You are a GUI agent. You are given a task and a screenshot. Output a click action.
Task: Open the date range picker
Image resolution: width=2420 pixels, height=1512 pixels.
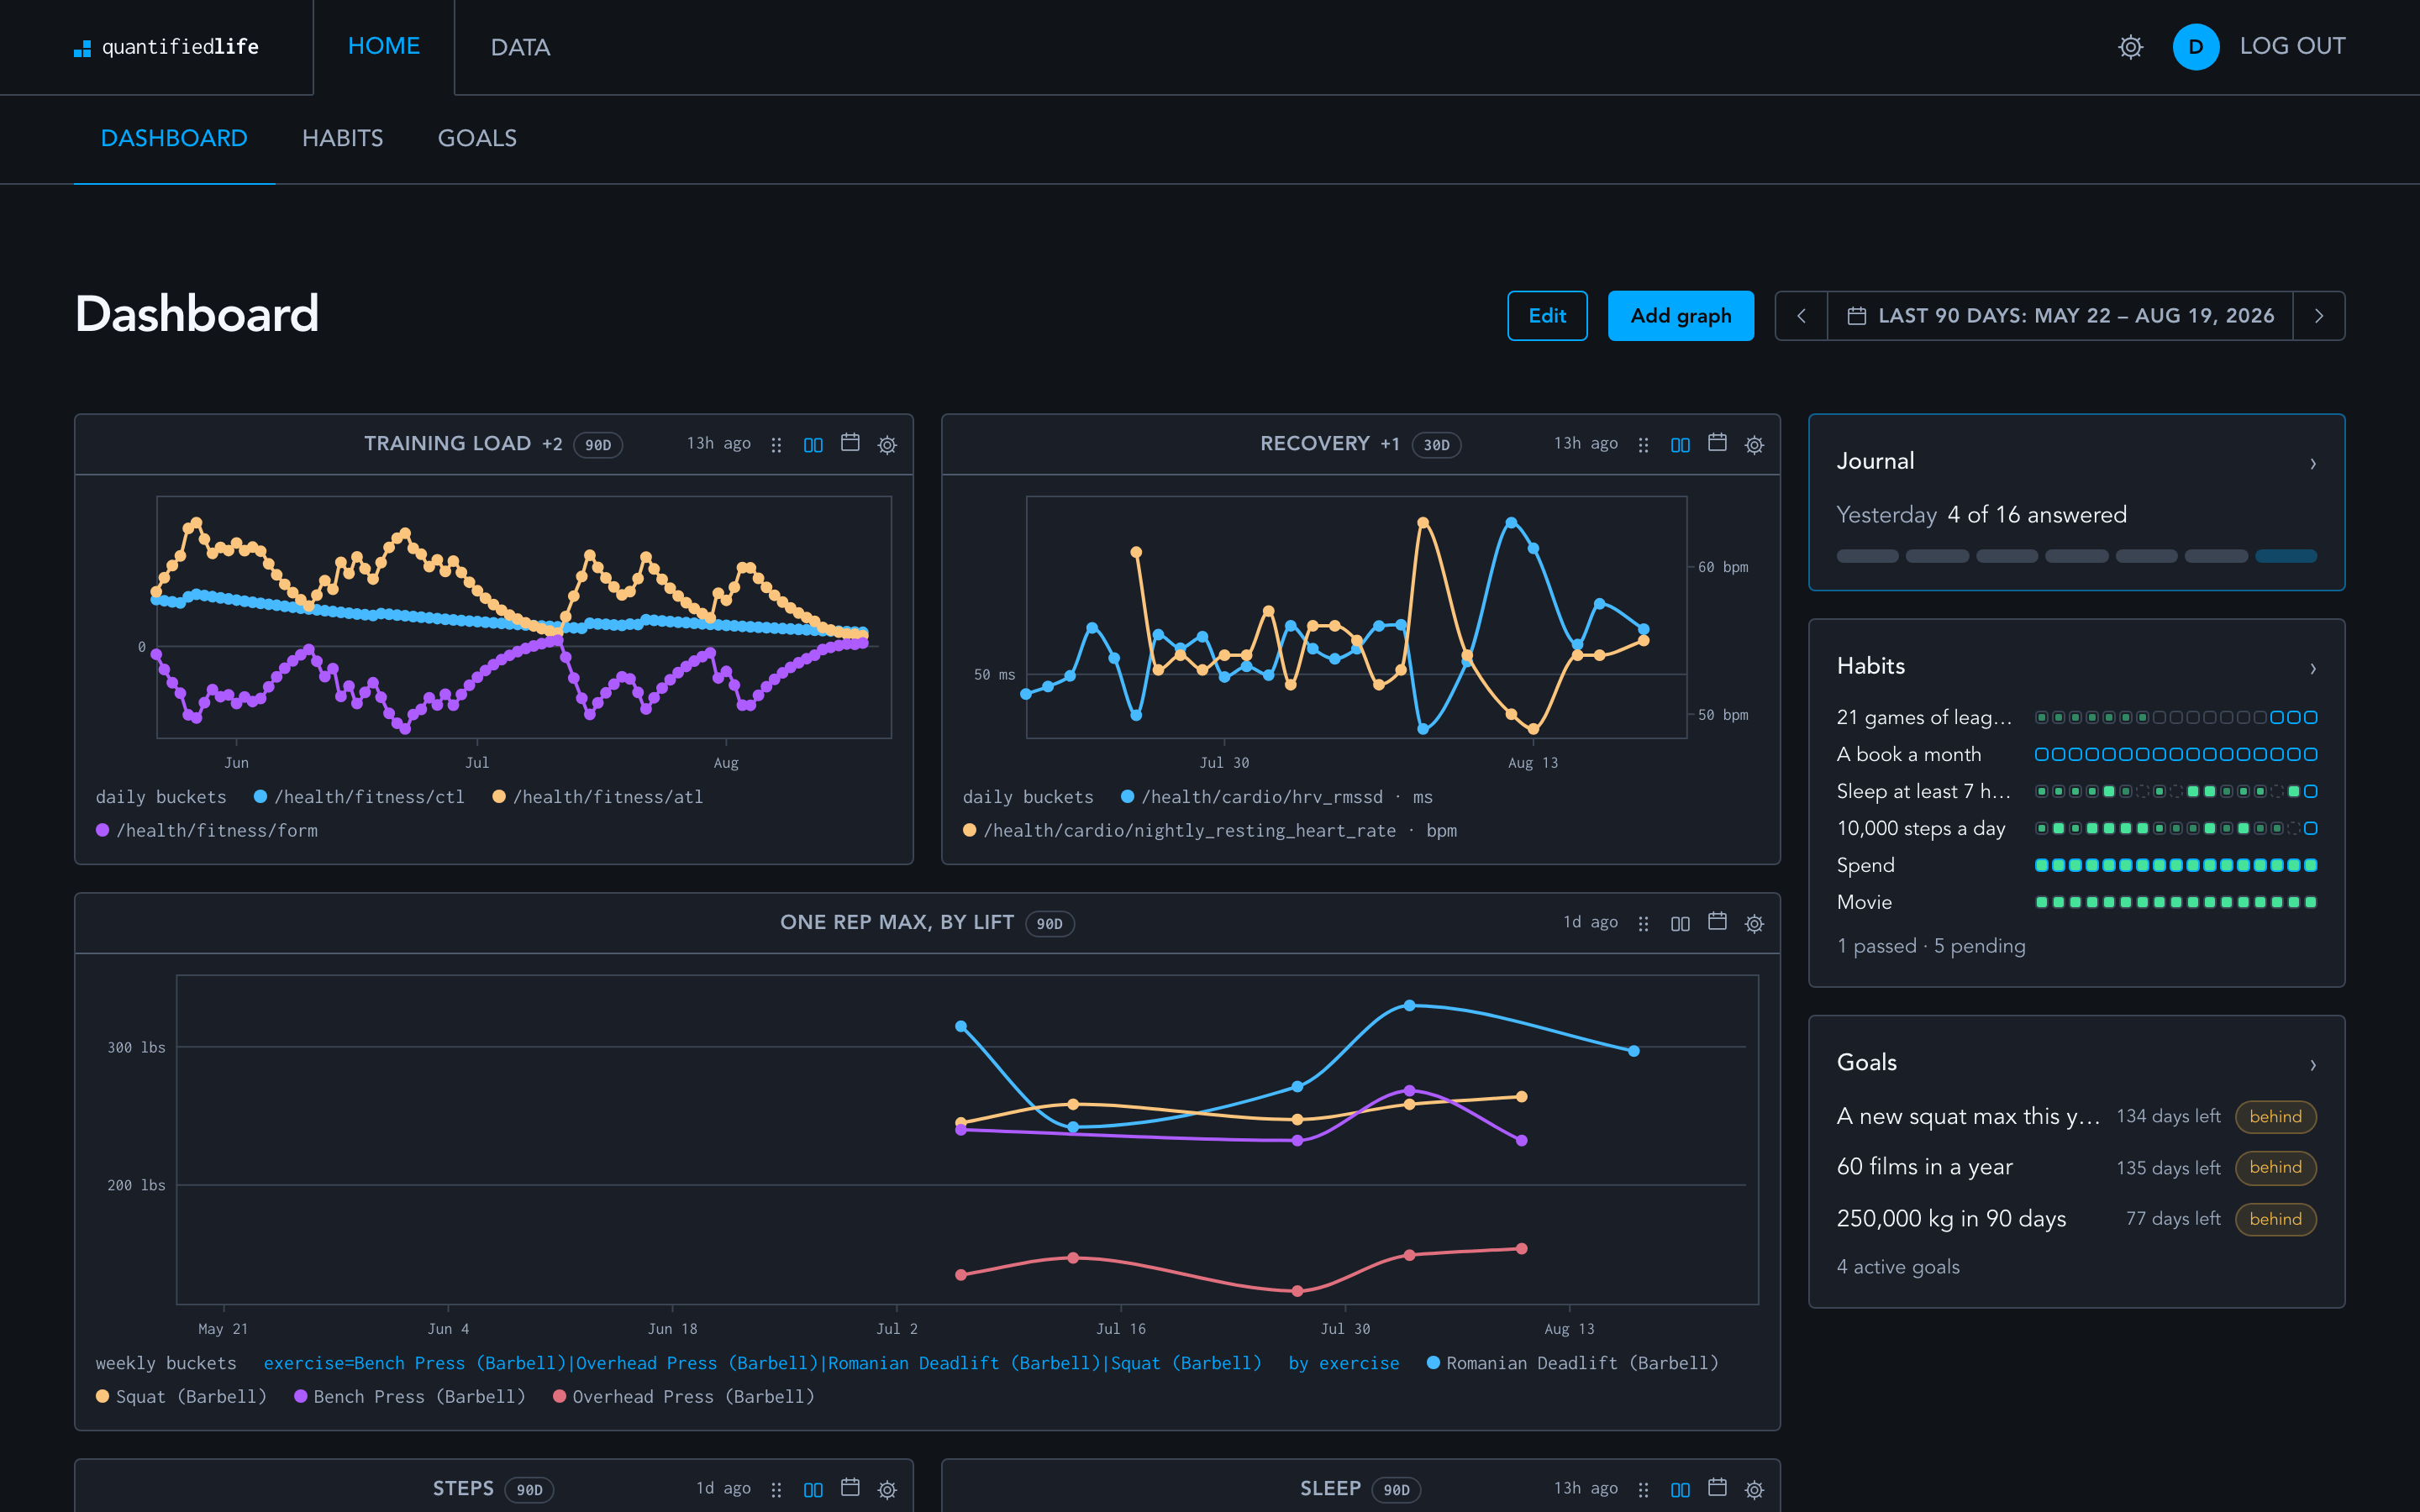click(2060, 316)
